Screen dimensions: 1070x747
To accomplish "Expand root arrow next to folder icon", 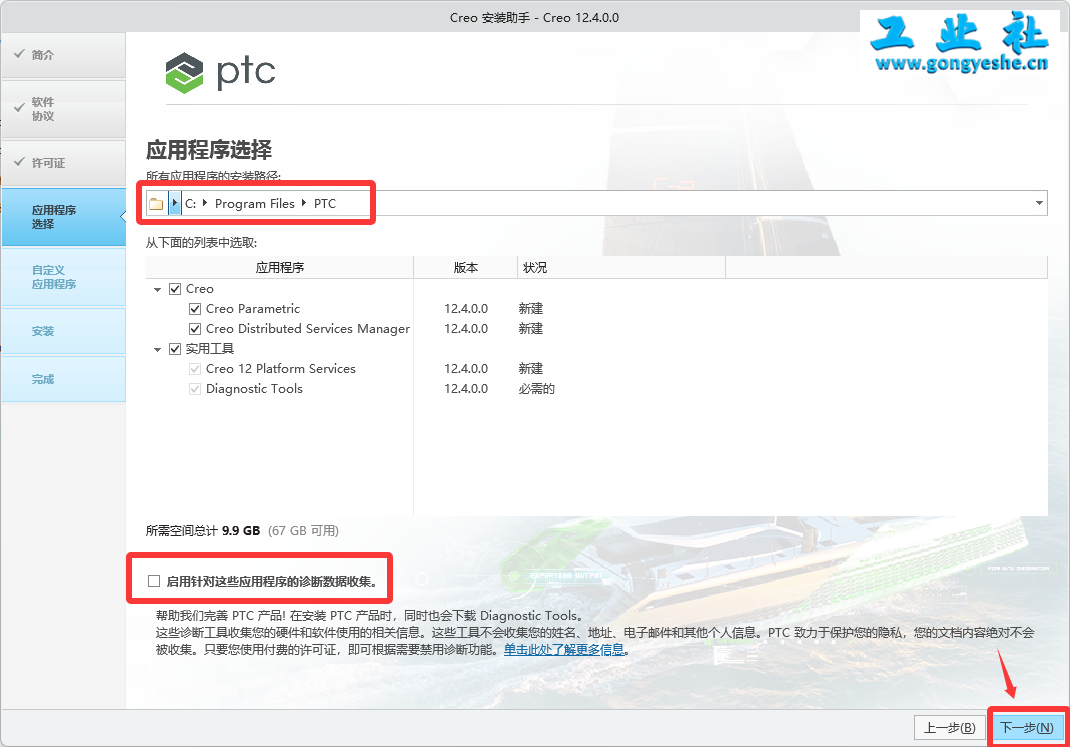I will tap(175, 203).
